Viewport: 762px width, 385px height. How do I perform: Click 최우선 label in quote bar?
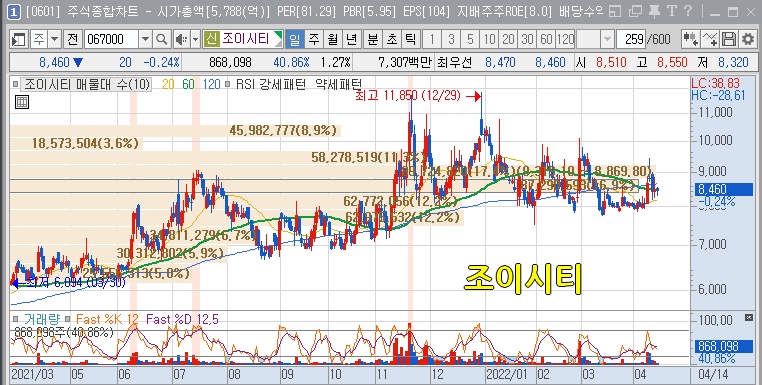coord(454,62)
